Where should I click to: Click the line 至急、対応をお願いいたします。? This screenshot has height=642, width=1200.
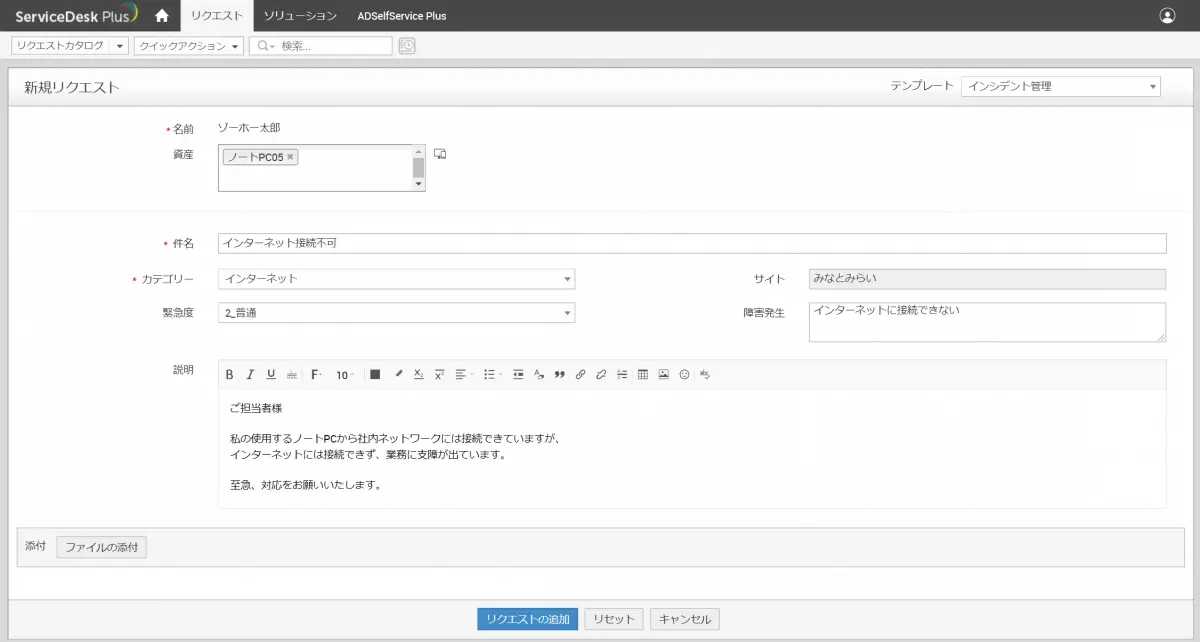click(x=306, y=486)
